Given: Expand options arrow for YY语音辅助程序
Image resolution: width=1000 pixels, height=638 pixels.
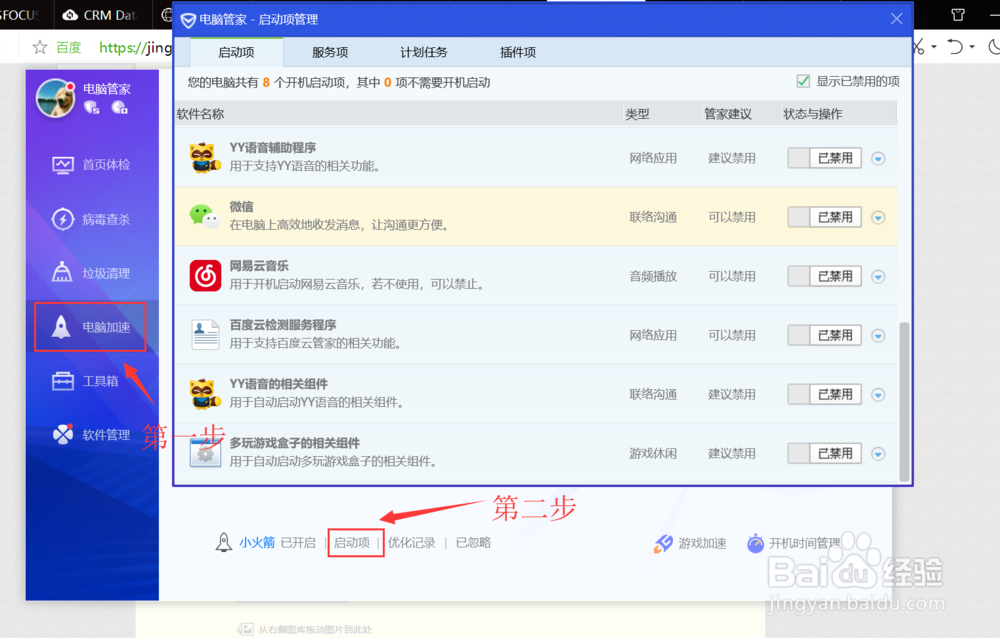Looking at the screenshot, I should coord(878,158).
